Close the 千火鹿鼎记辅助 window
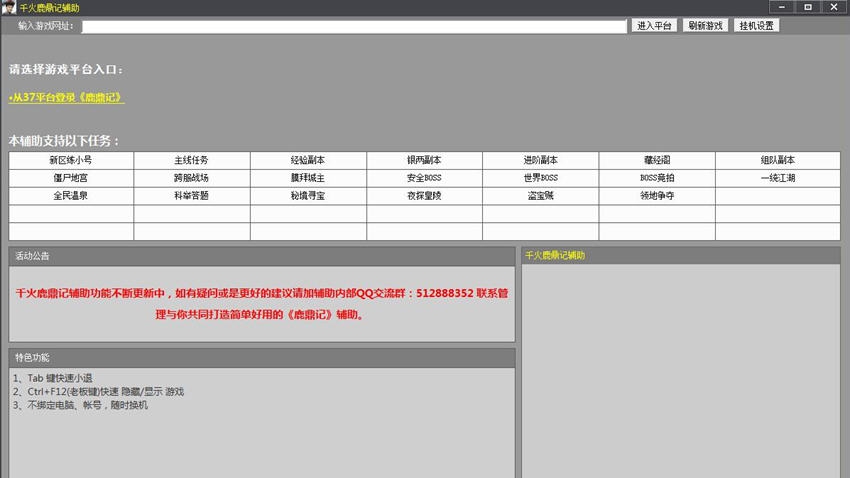Screen dimensions: 850x478 point(834,7)
